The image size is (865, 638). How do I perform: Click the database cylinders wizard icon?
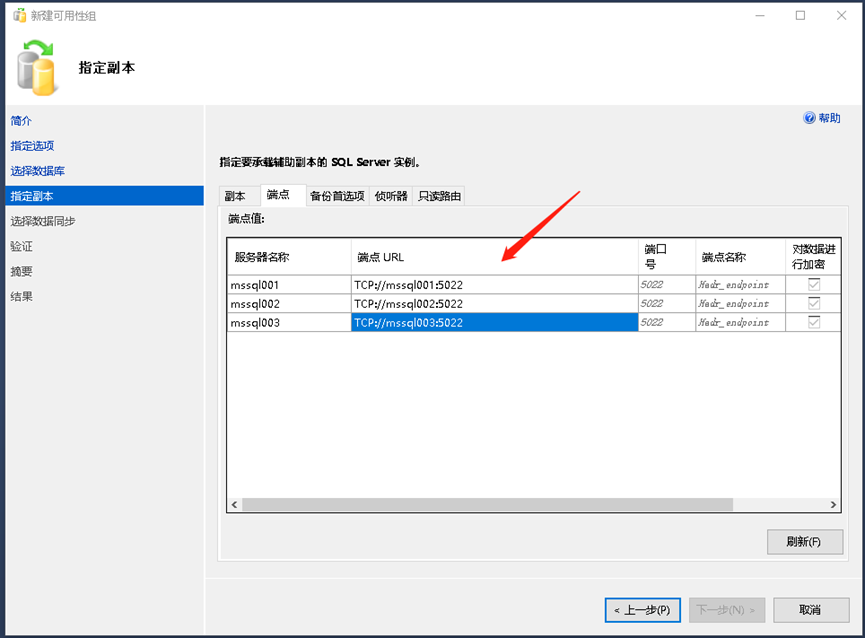36,68
